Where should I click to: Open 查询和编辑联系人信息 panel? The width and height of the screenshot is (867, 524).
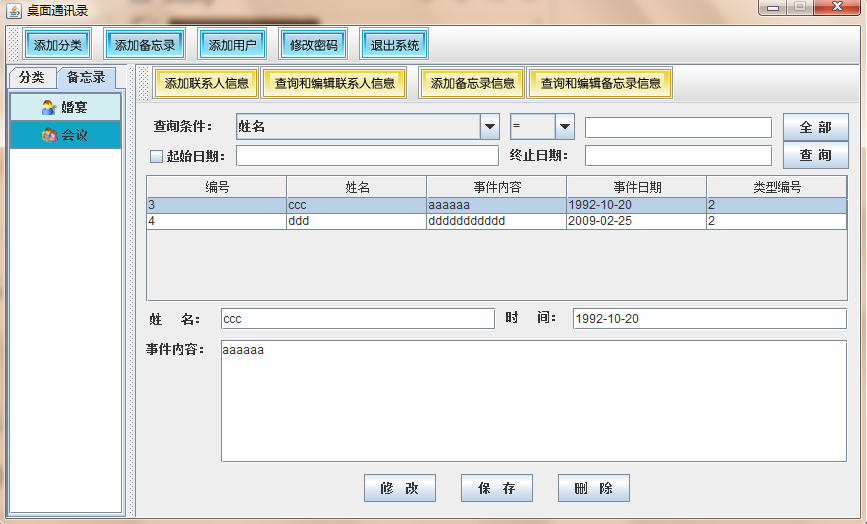[x=335, y=83]
